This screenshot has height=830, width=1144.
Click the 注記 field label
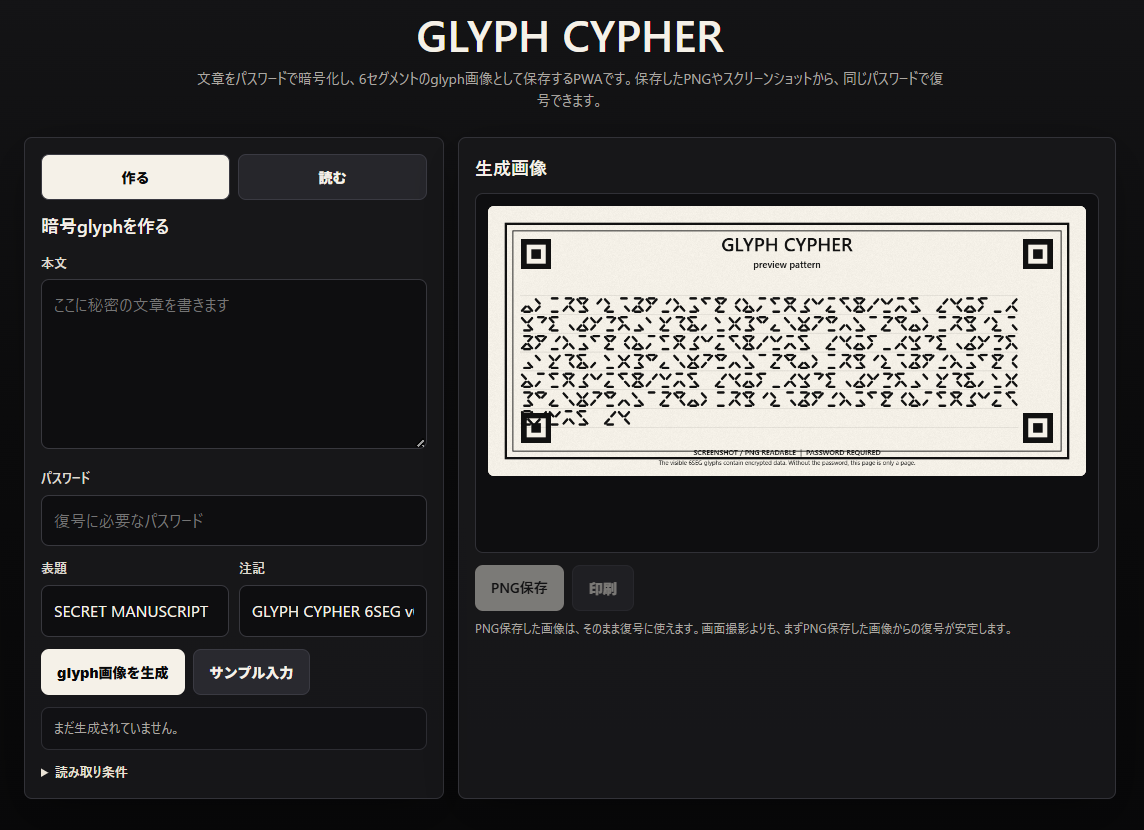click(x=252, y=568)
